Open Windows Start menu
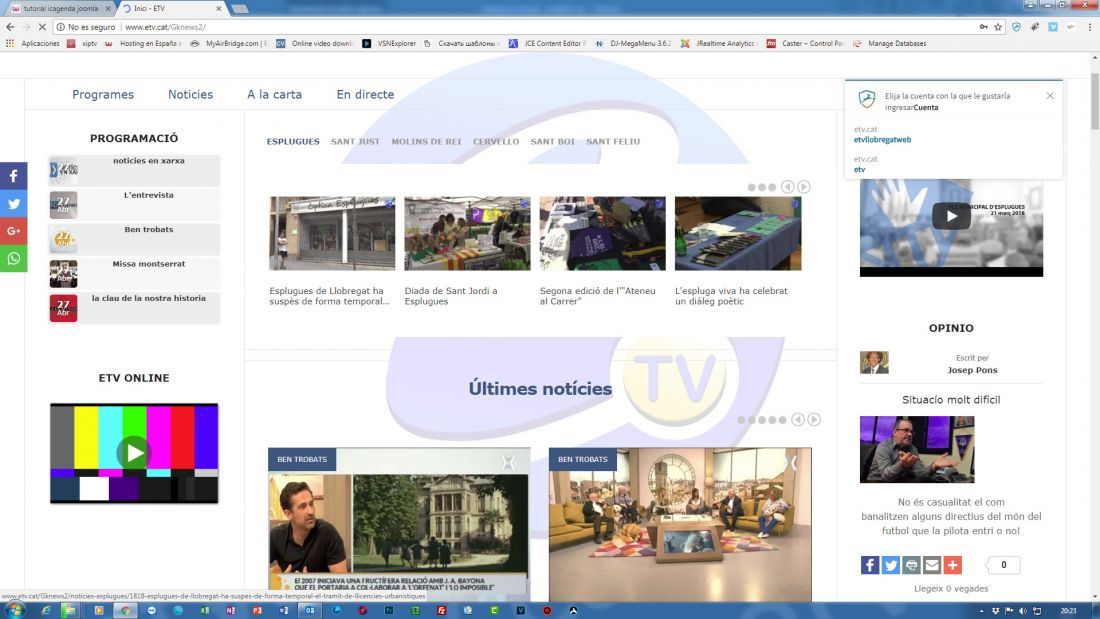Screen dimensions: 1100x619 13,611
